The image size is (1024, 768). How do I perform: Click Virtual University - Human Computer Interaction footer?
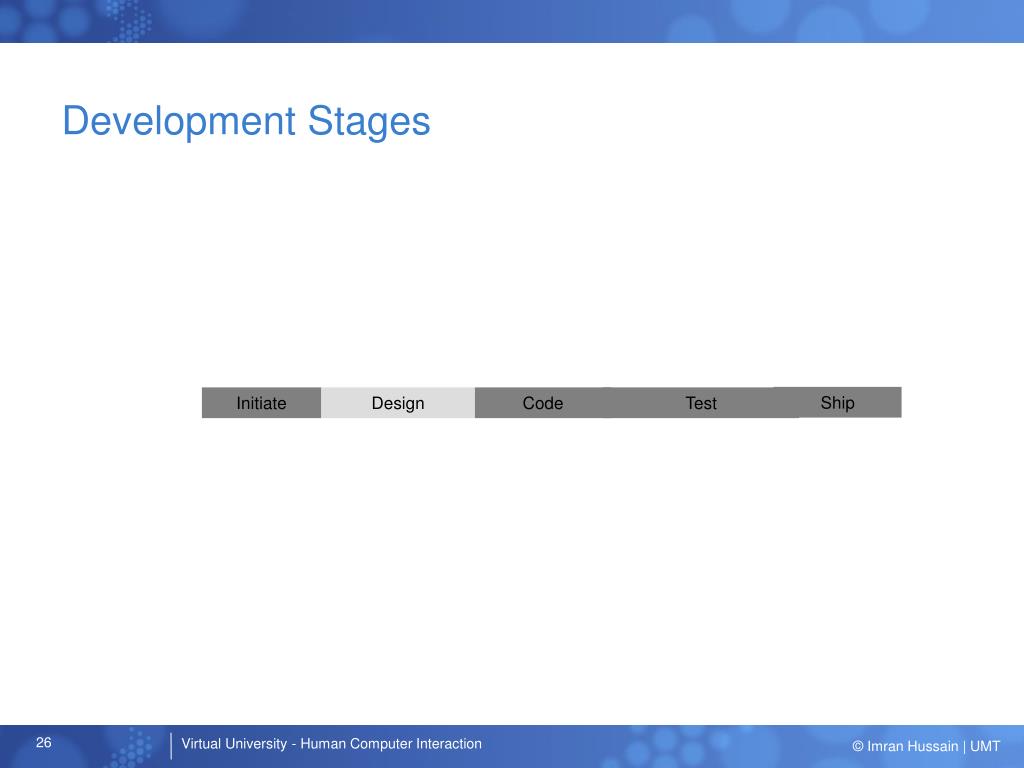tap(332, 744)
